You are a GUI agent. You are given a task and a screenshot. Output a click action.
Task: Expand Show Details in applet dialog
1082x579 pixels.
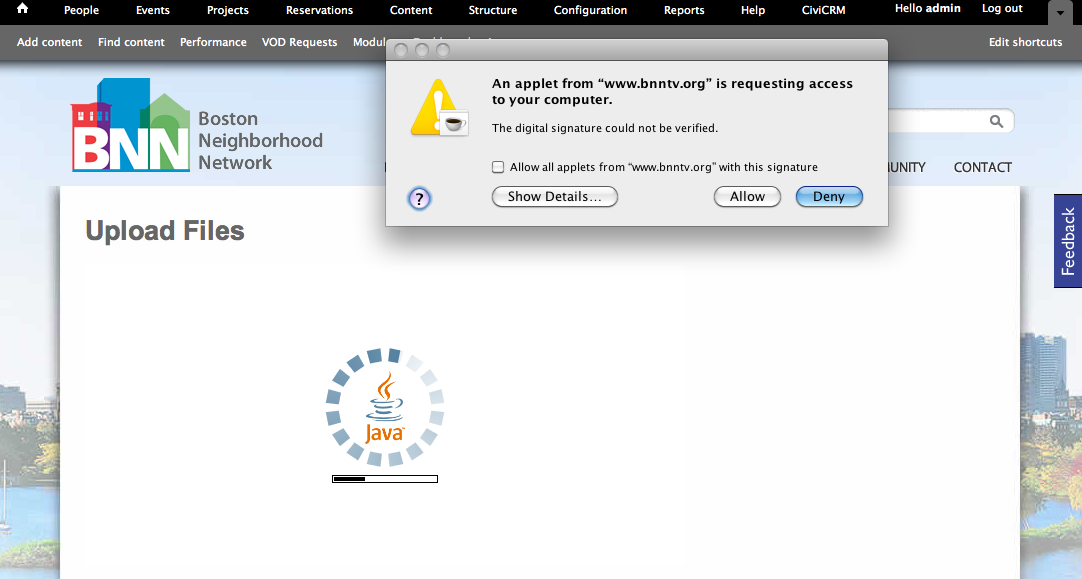click(x=555, y=197)
